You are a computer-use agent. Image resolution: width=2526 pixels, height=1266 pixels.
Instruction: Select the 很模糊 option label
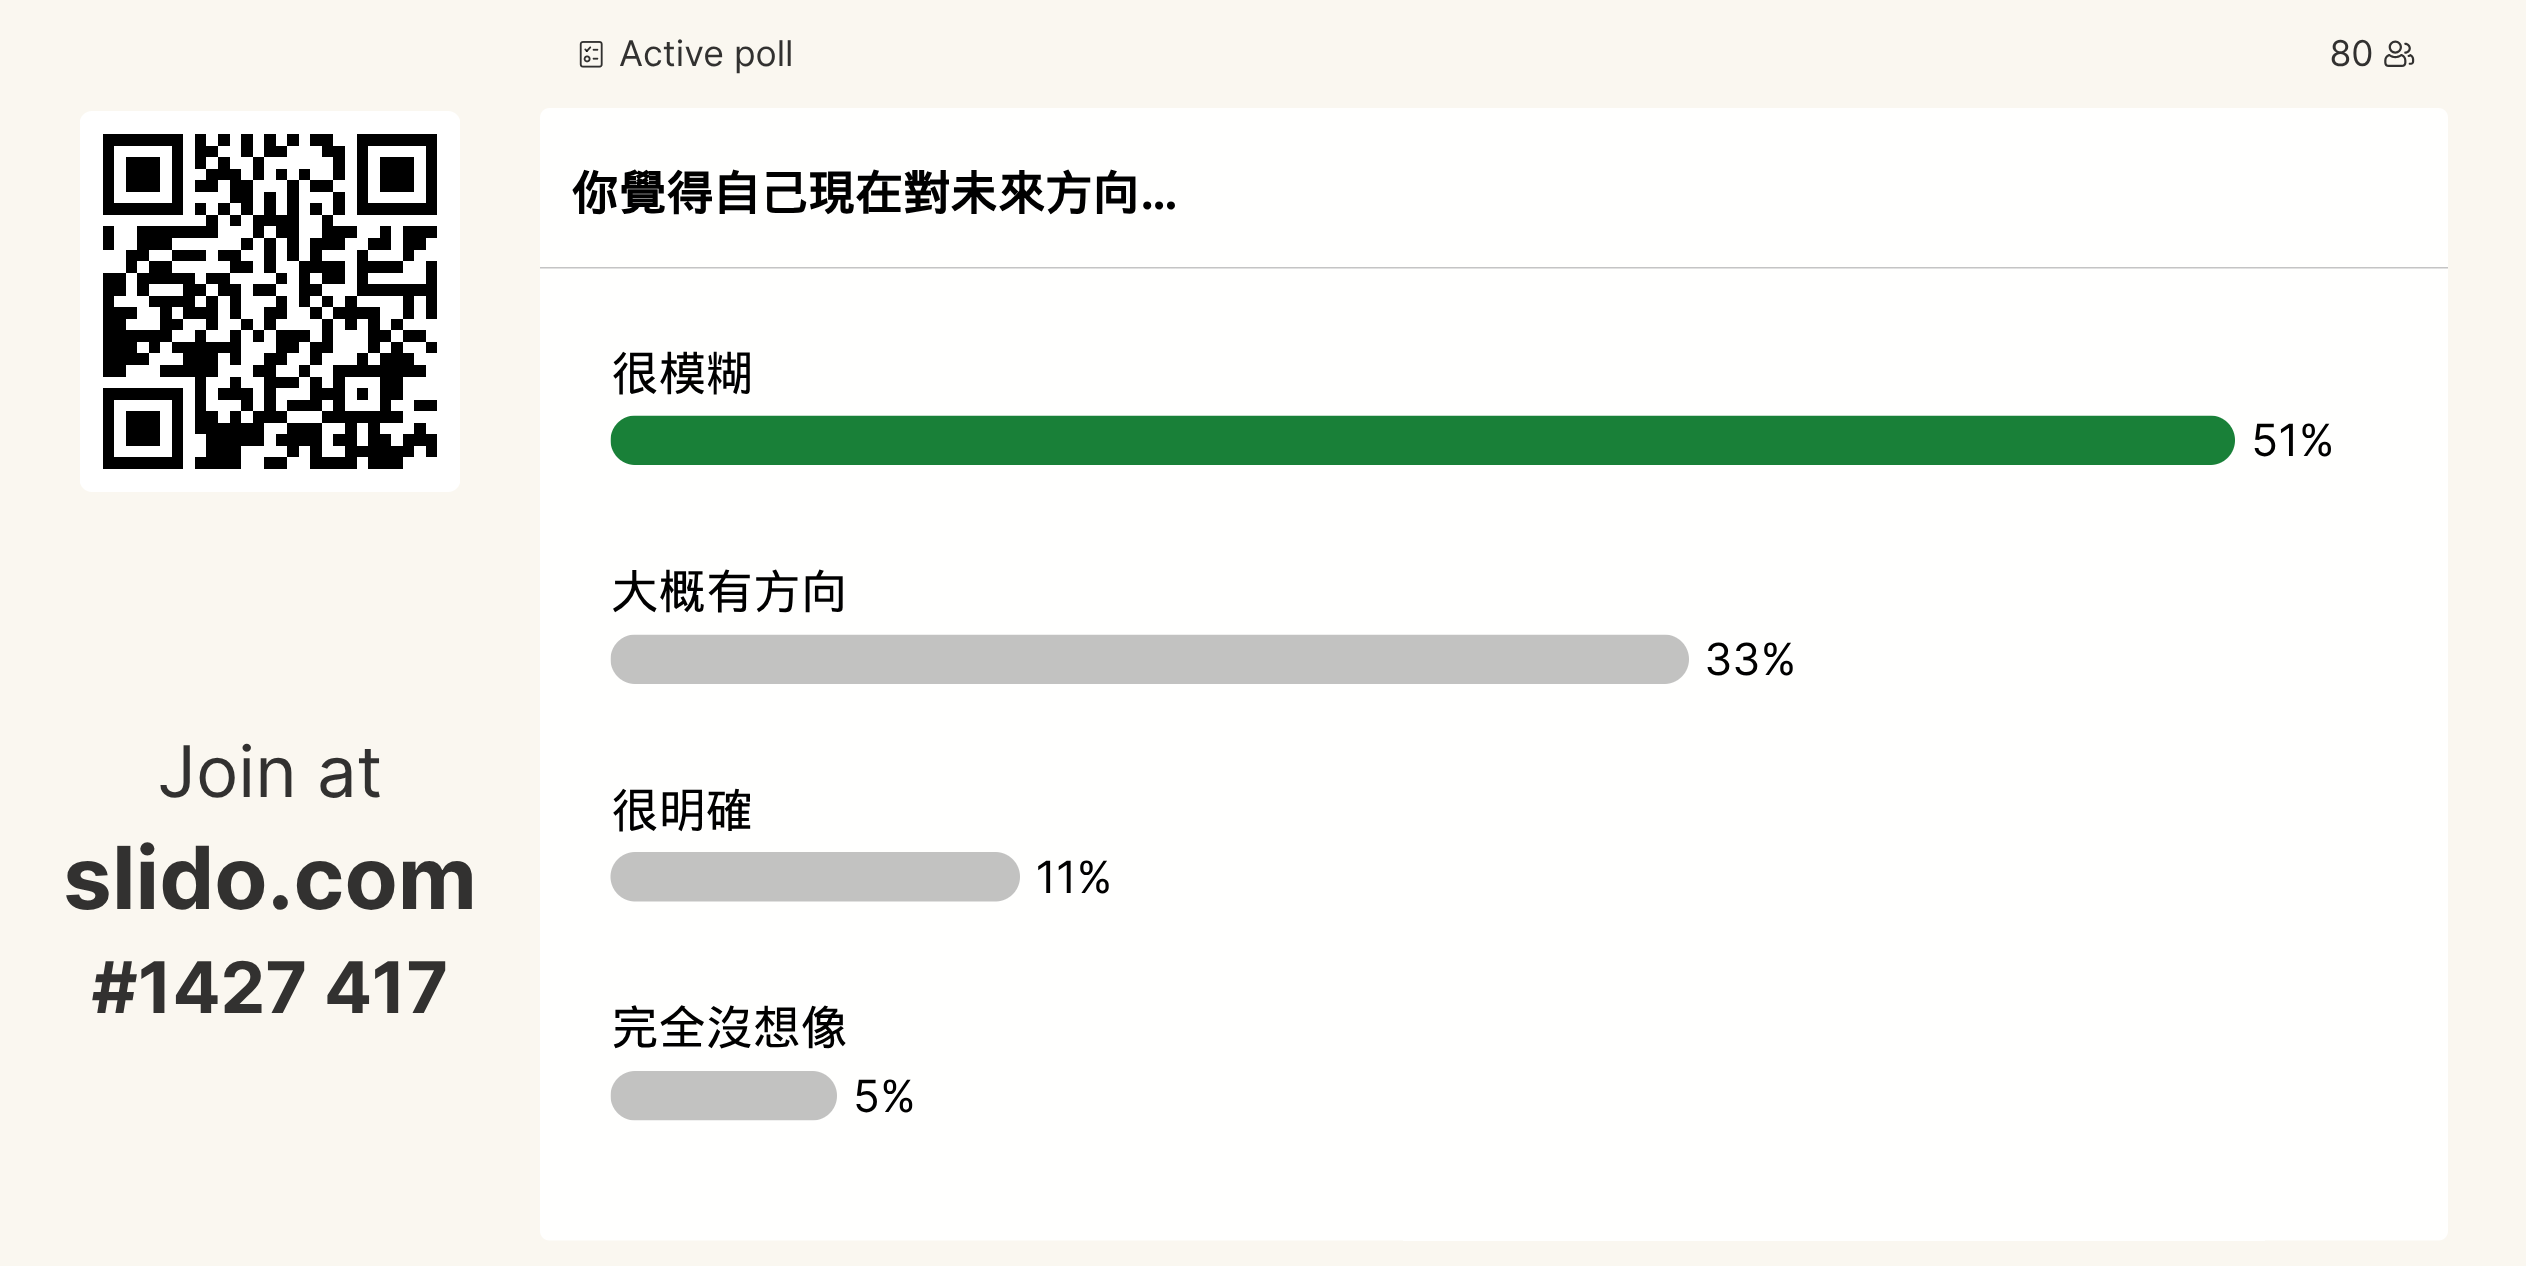click(x=682, y=374)
